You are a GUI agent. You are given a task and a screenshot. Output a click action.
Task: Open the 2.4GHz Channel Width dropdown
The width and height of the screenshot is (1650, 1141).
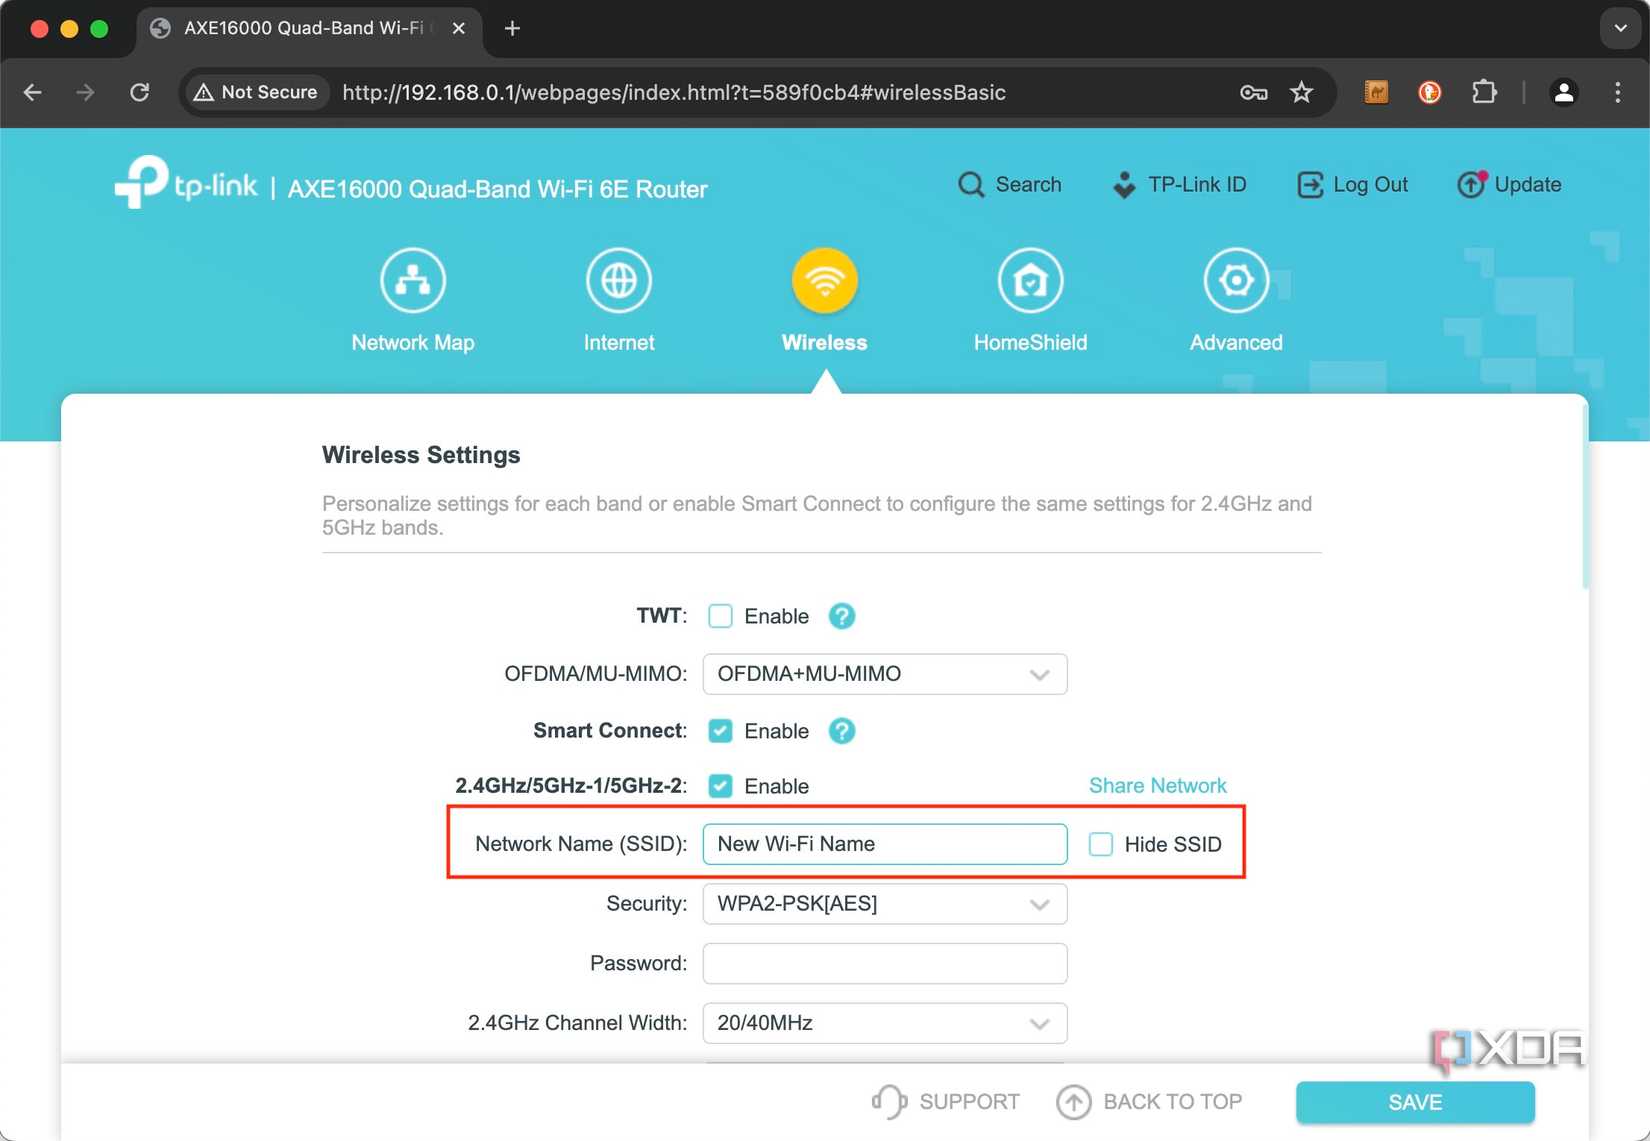pyautogui.click(x=884, y=1023)
